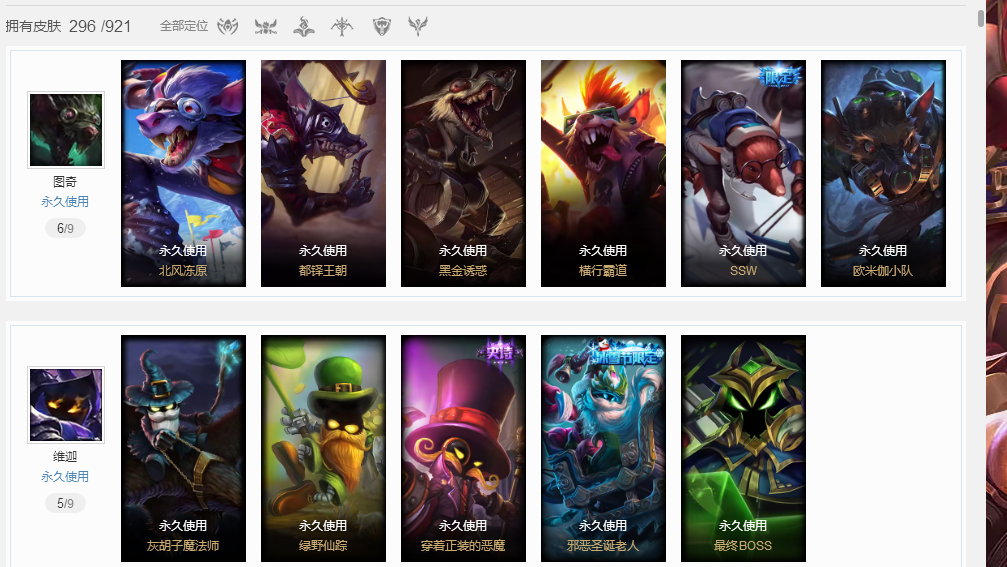Click the vertical scrollbar thumb
This screenshot has width=1007, height=567.
(981, 18)
